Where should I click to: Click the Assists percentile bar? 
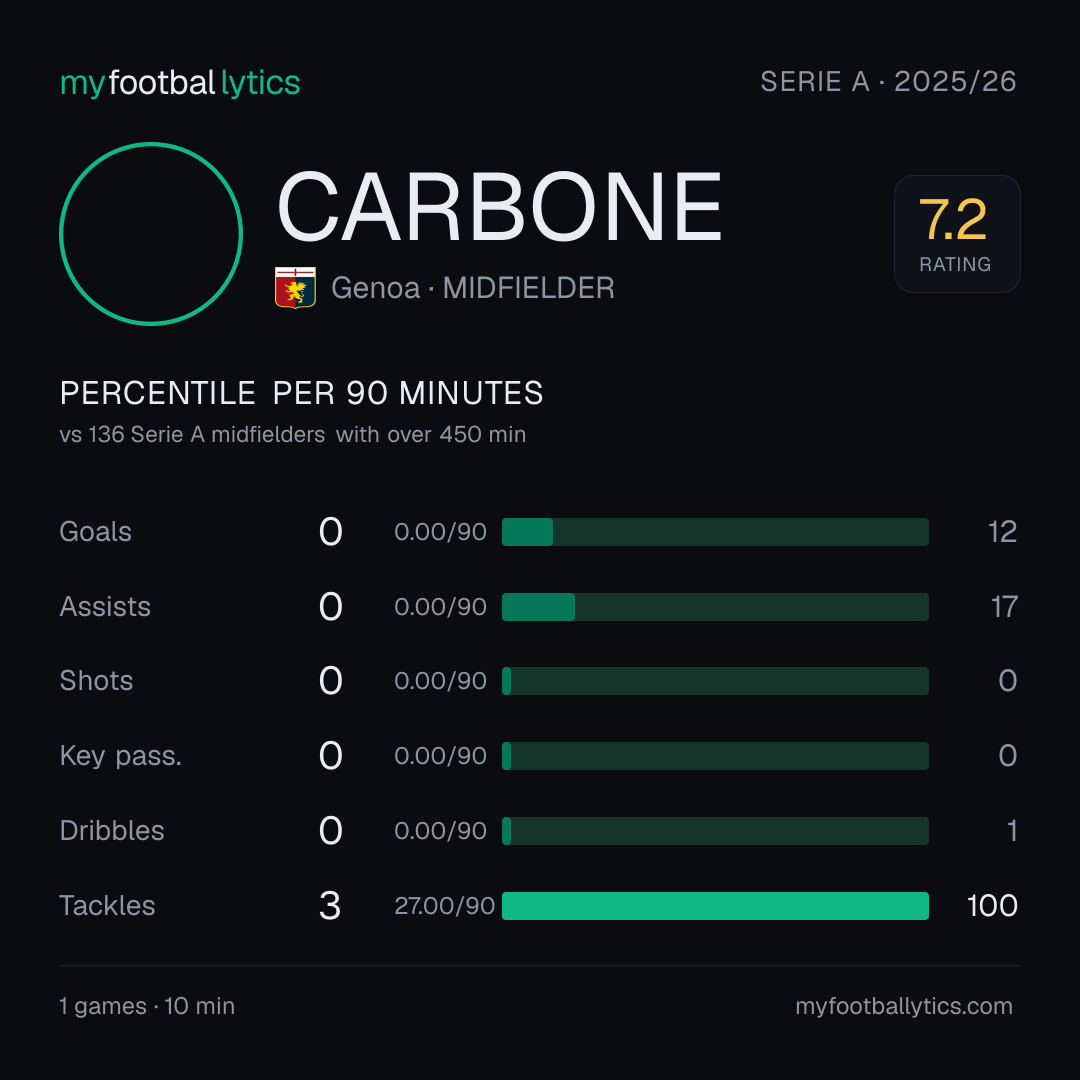pyautogui.click(x=715, y=606)
